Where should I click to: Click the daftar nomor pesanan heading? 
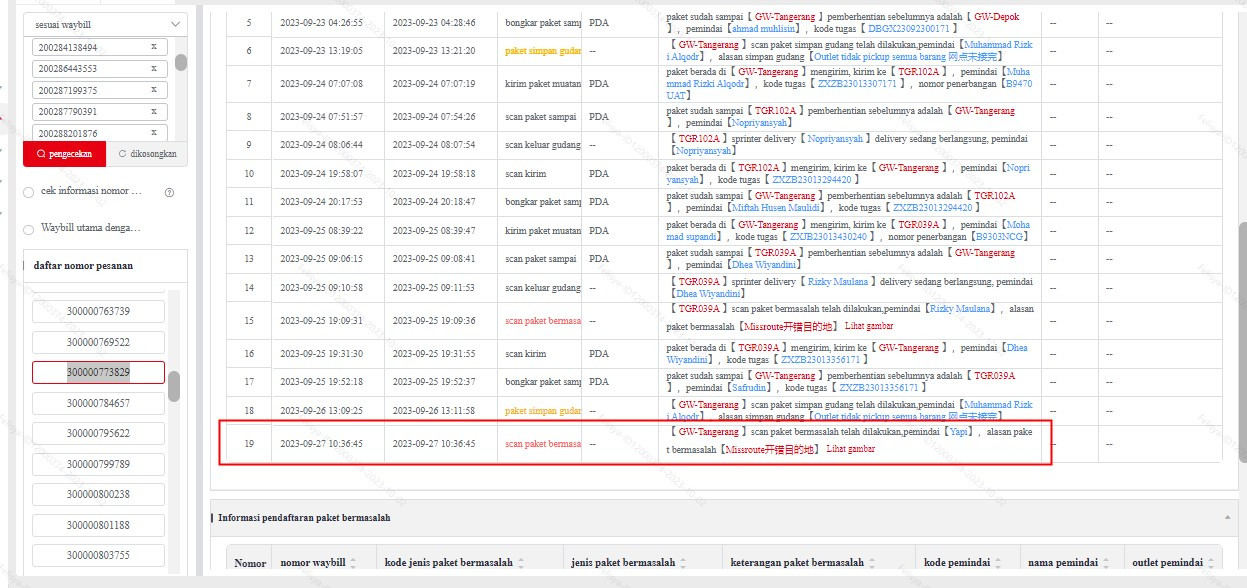(x=83, y=265)
